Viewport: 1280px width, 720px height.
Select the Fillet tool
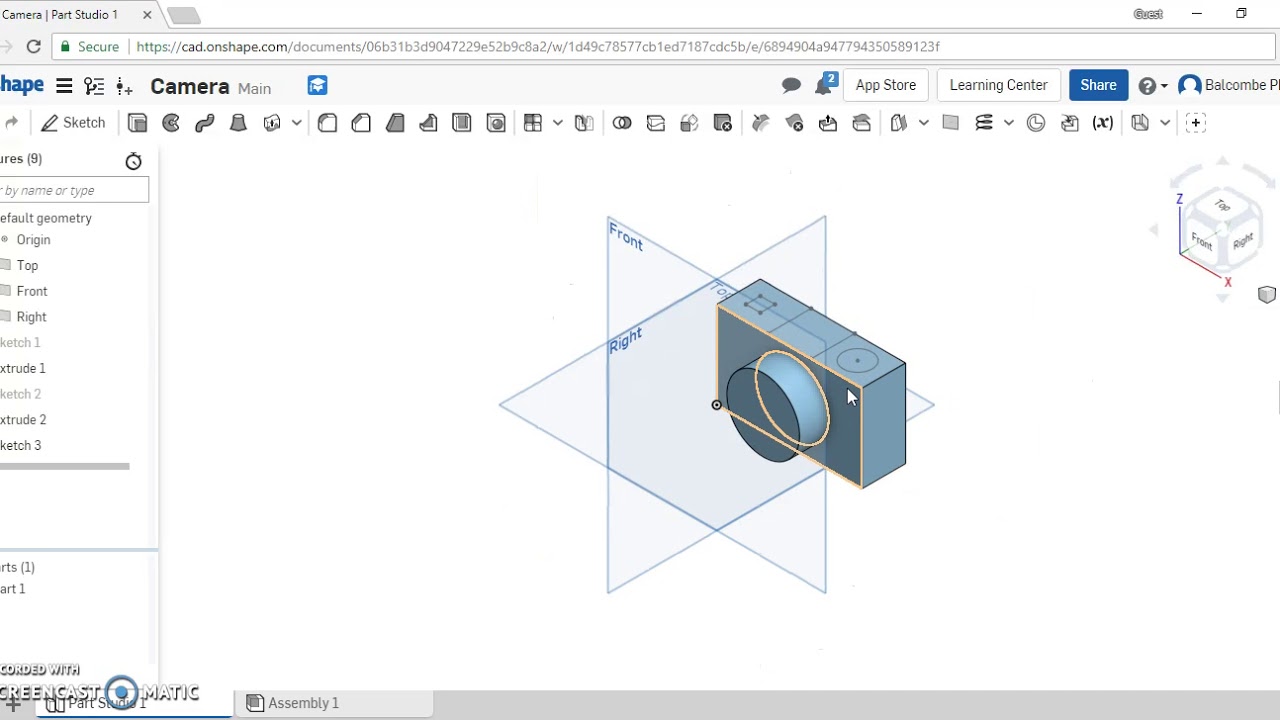[x=327, y=123]
